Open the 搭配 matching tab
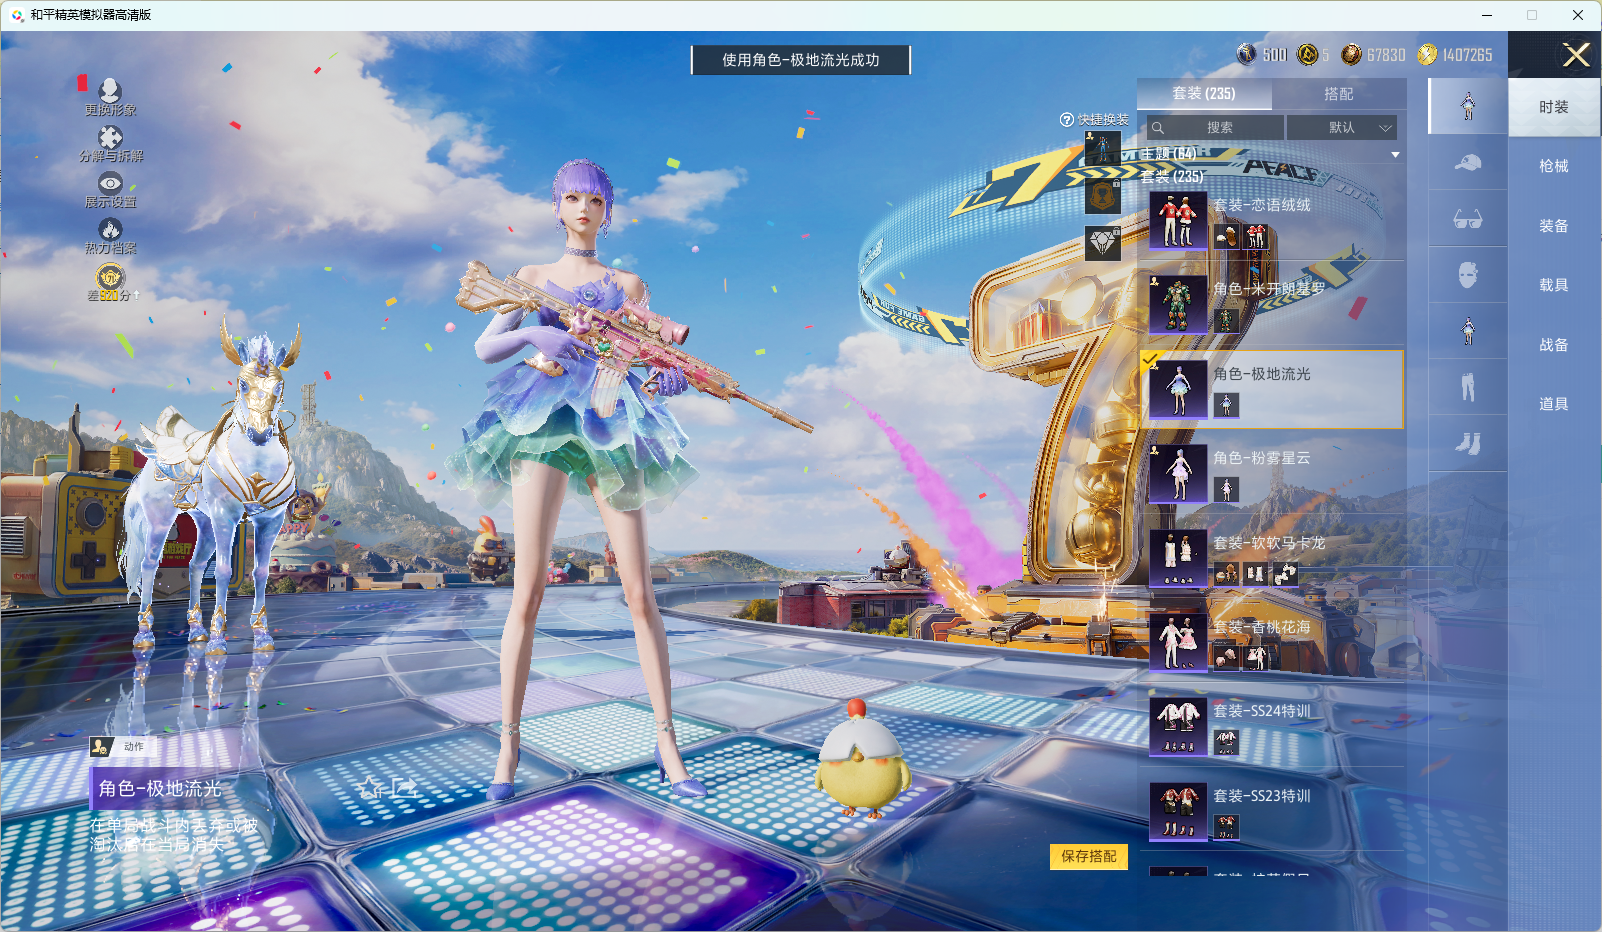Image resolution: width=1602 pixels, height=932 pixels. 1339,94
